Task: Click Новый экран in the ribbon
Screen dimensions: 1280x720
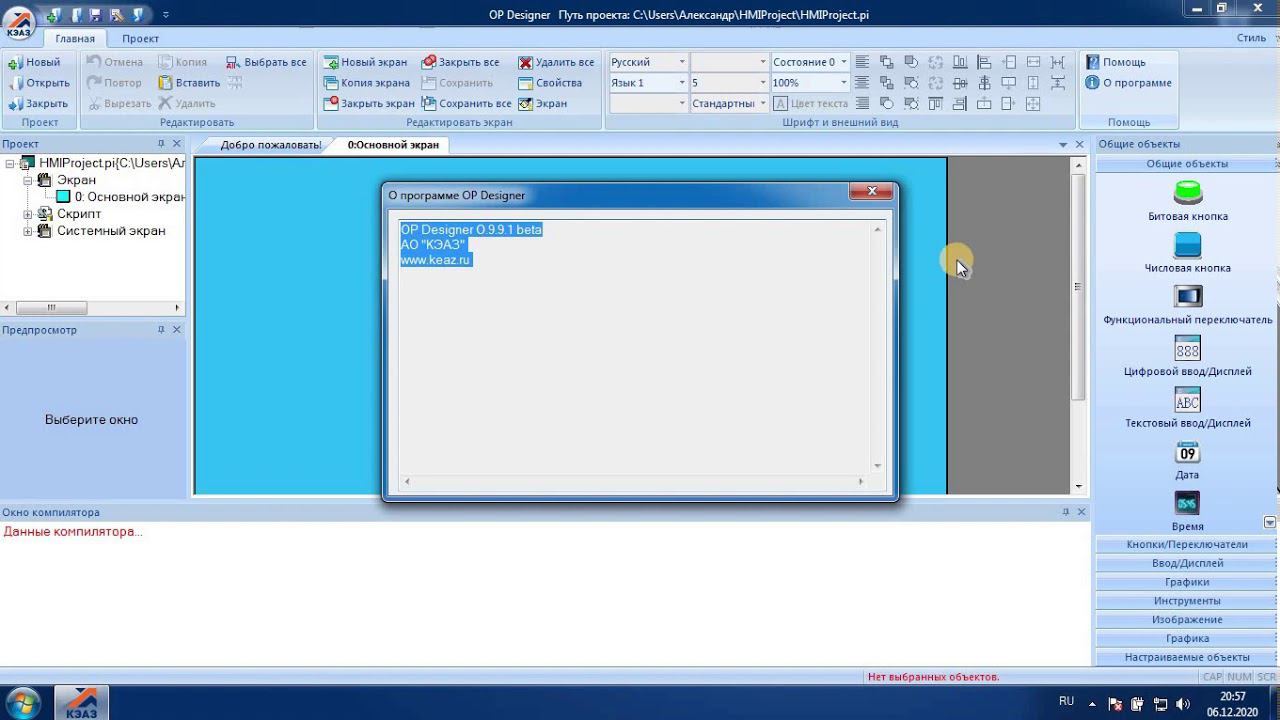Action: coord(365,62)
